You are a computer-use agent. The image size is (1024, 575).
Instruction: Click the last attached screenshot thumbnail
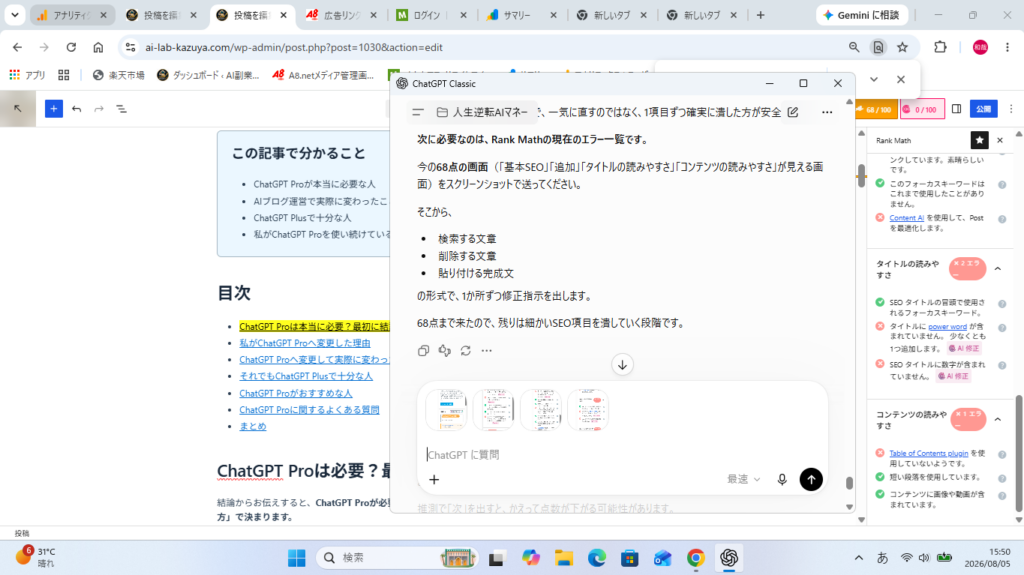pyautogui.click(x=588, y=410)
